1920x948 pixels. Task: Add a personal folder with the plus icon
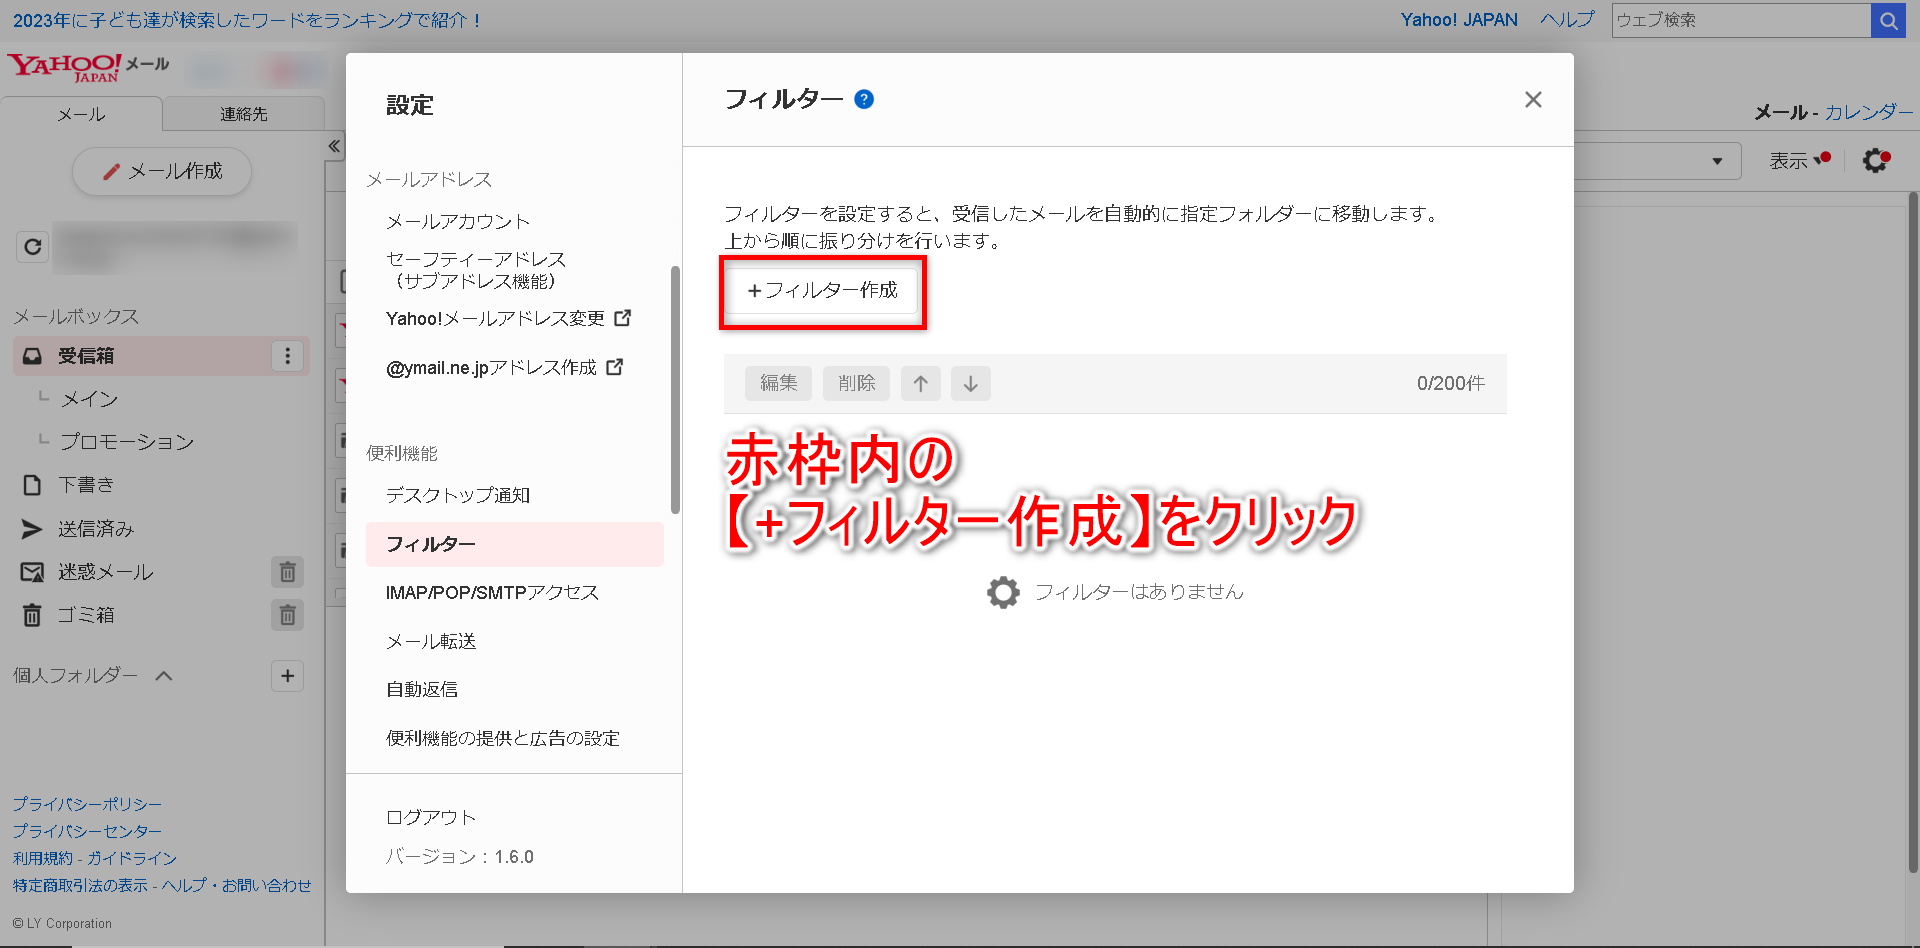click(287, 676)
